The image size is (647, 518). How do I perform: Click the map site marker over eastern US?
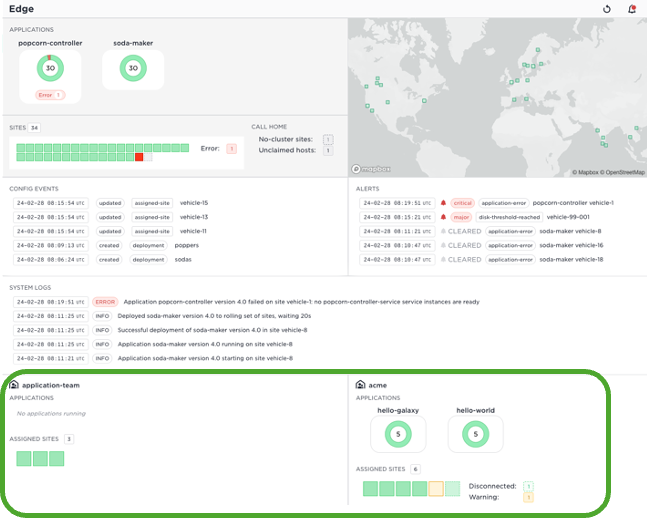tap(424, 100)
